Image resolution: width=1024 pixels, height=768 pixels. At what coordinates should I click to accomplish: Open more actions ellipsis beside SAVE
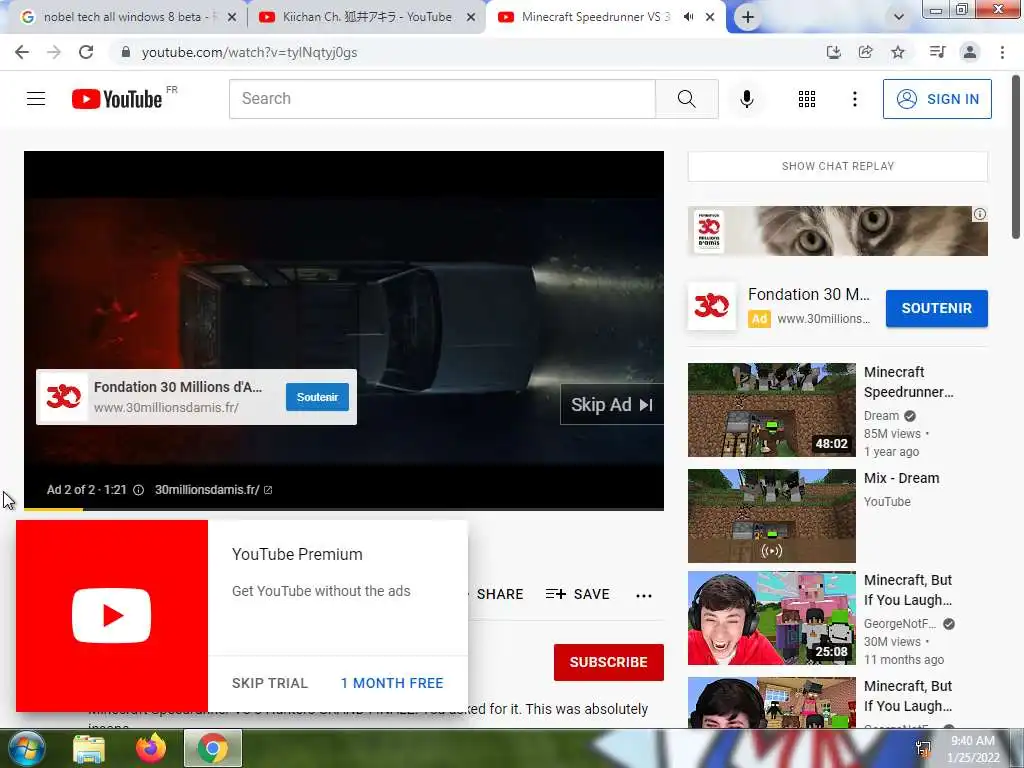(644, 595)
